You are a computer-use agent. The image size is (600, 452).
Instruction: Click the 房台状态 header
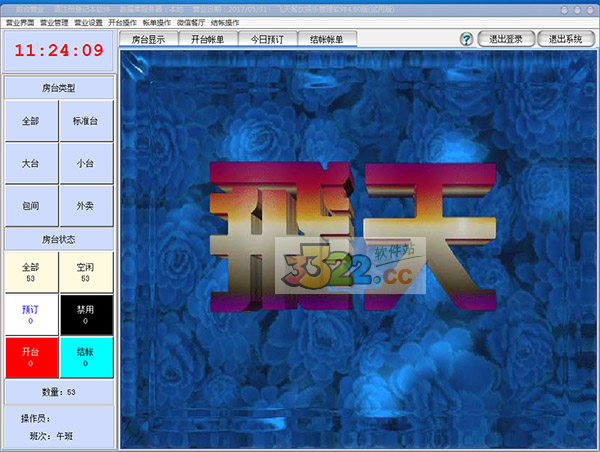pos(59,240)
